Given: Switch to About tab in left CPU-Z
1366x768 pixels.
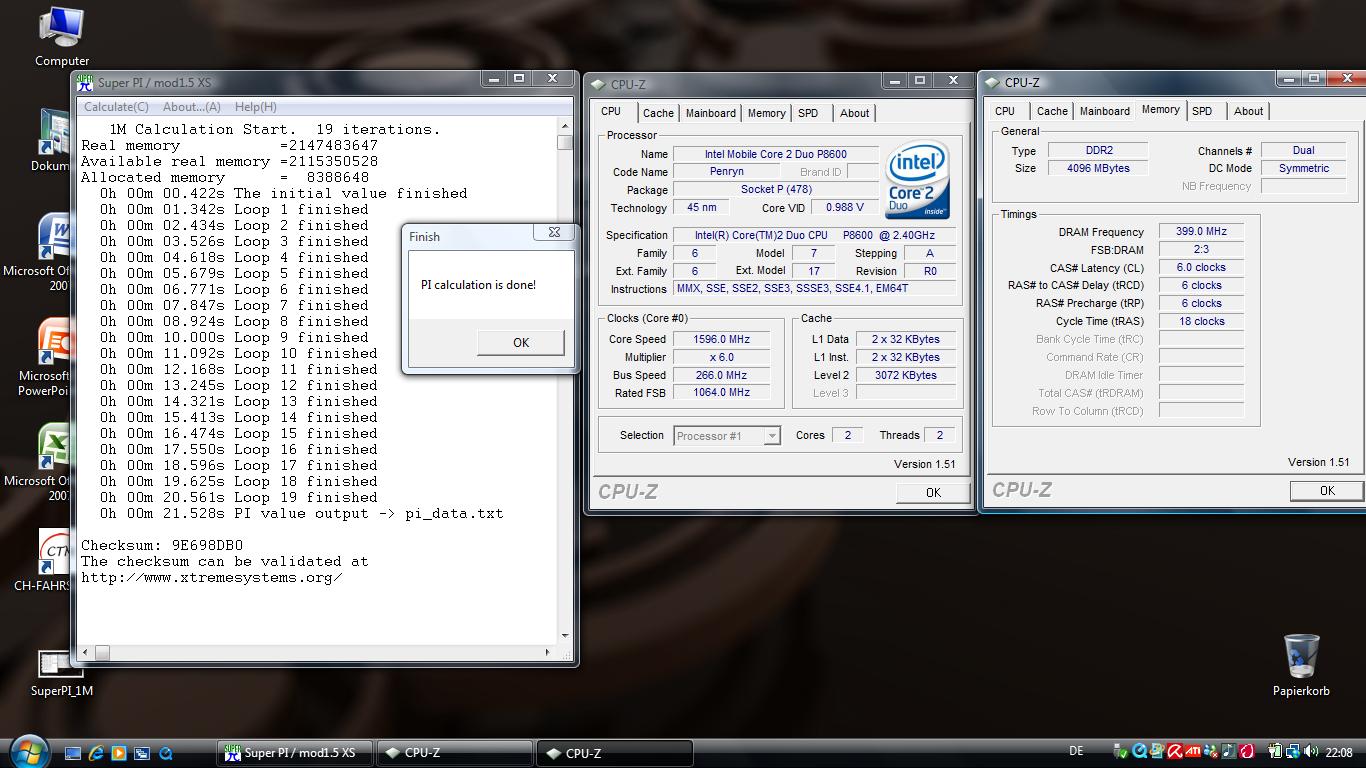Looking at the screenshot, I should click(854, 113).
